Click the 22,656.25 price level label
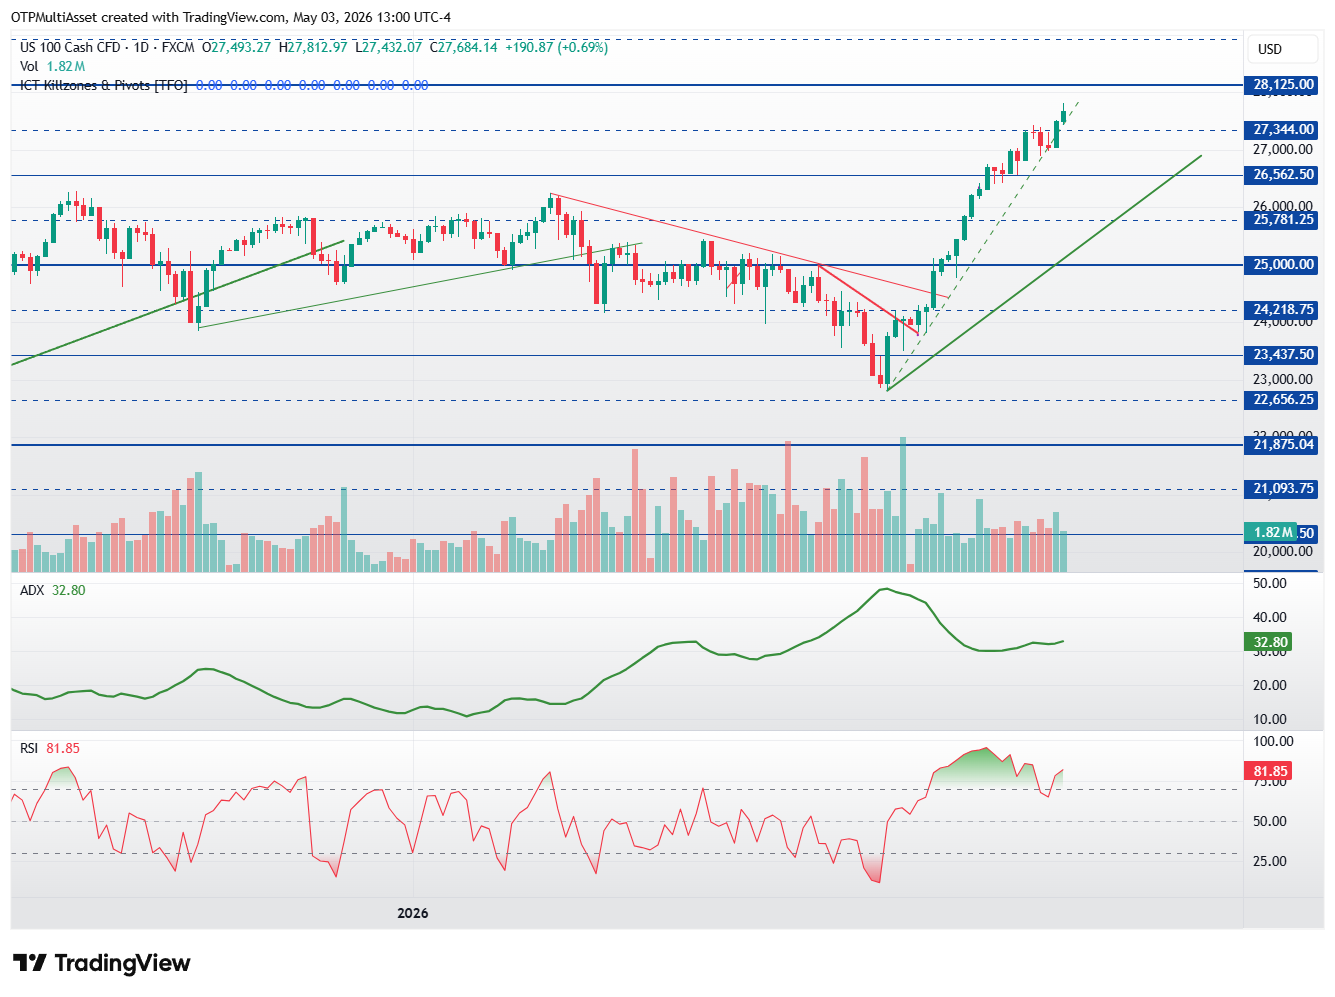 click(x=1280, y=400)
